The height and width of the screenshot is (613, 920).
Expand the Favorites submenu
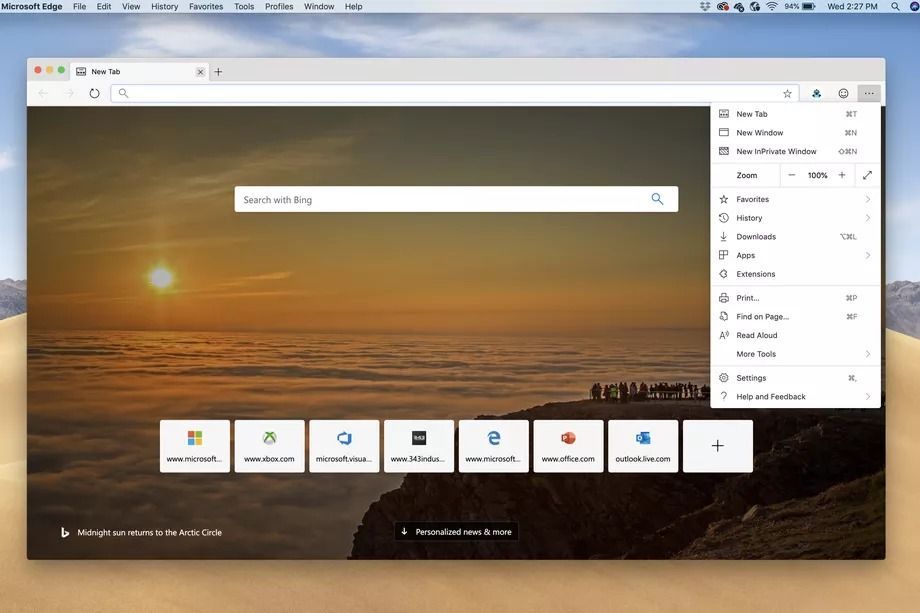click(794, 198)
